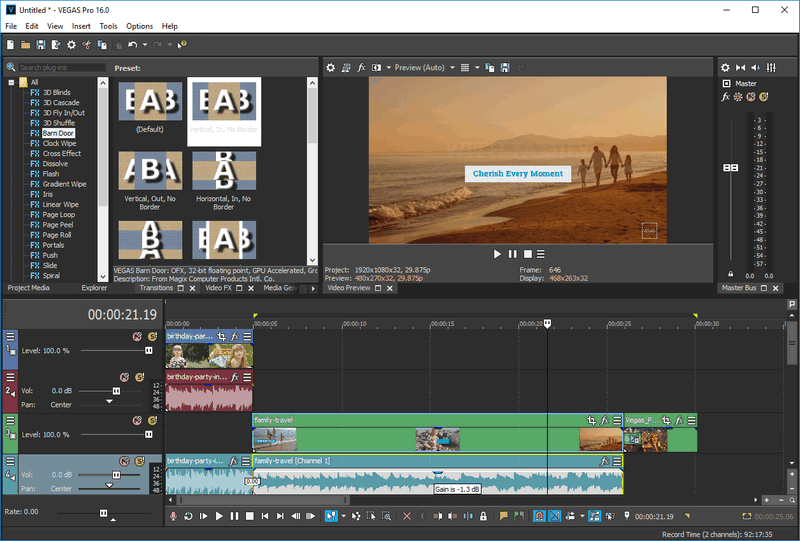The image size is (800, 541).
Task: Choose the Zoom Edit magnifier tool
Action: coord(387,516)
